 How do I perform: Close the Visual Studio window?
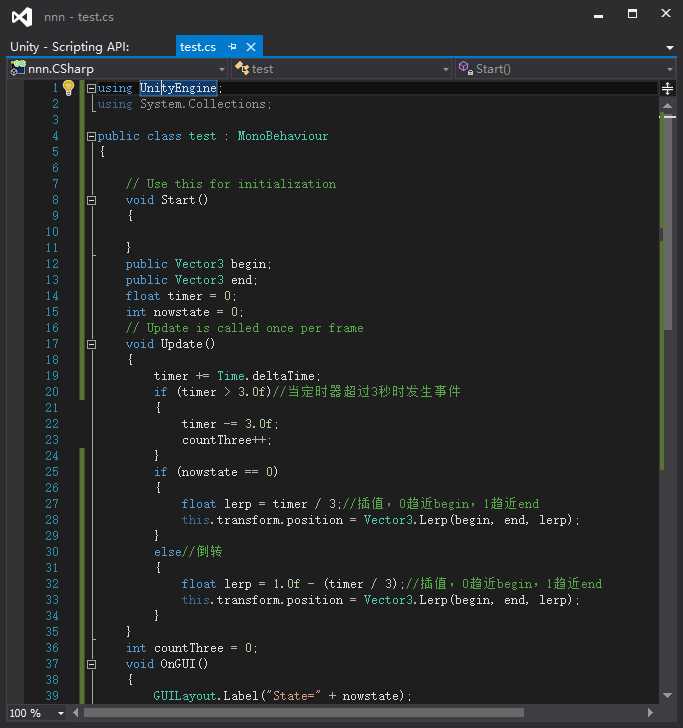(x=666, y=14)
